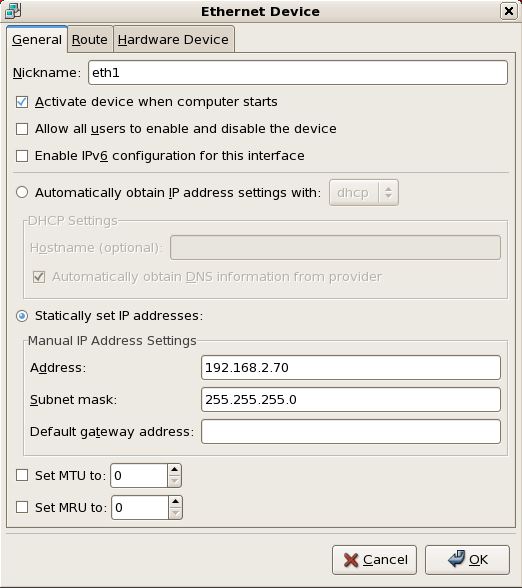The image size is (522, 588).
Task: Cancel the Ethernet Device changes
Action: pos(374,560)
